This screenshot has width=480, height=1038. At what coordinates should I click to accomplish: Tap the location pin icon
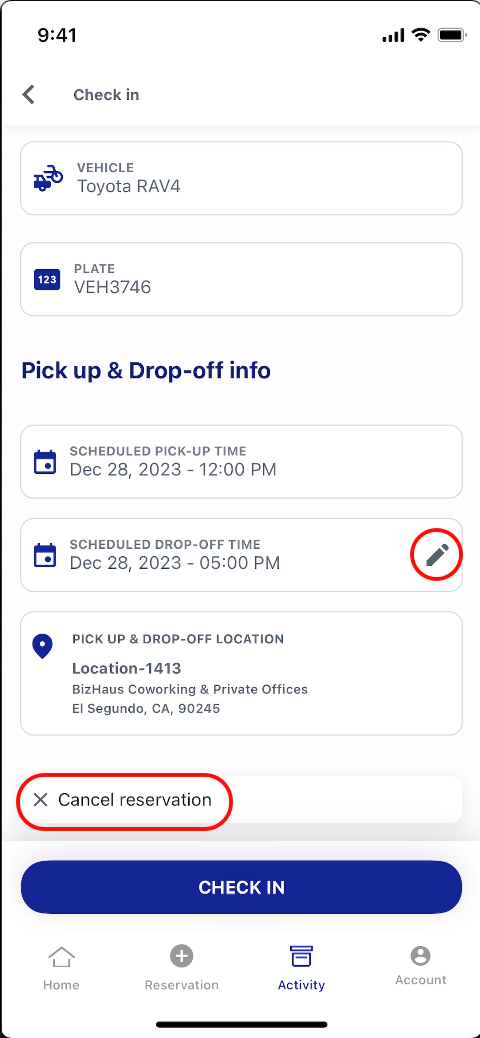42,647
